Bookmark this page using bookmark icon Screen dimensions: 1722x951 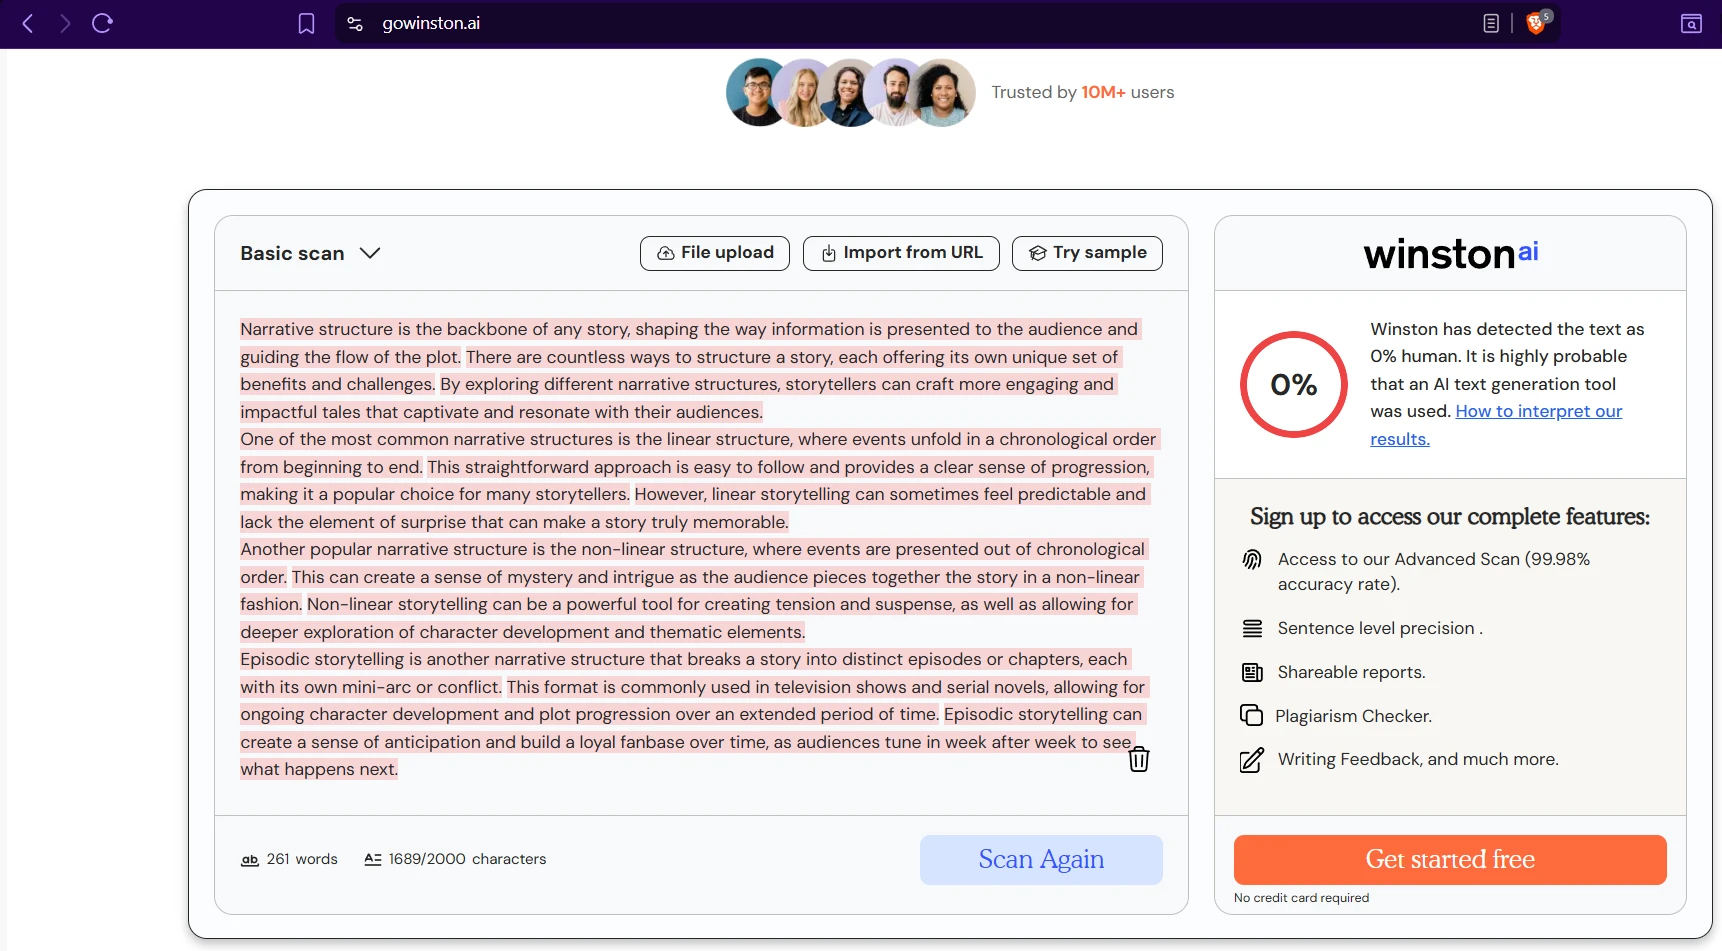(x=306, y=23)
